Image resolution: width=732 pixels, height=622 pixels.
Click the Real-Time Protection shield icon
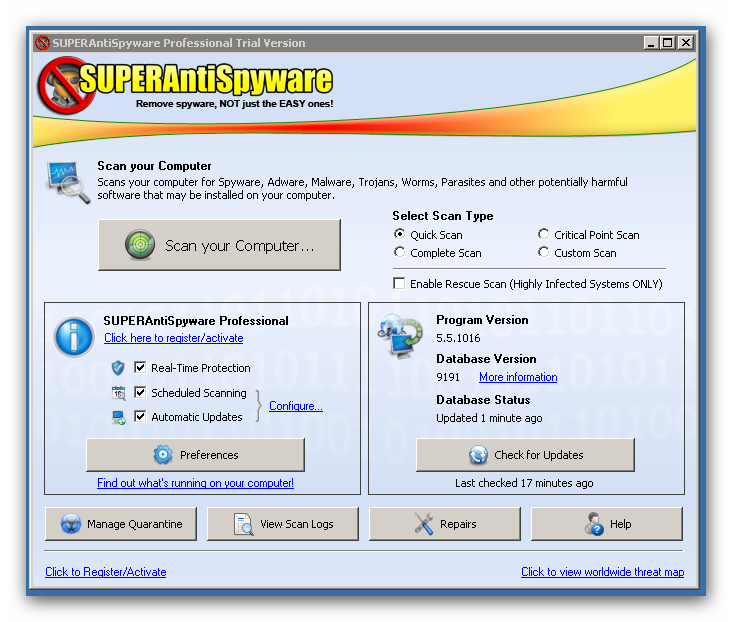[118, 368]
